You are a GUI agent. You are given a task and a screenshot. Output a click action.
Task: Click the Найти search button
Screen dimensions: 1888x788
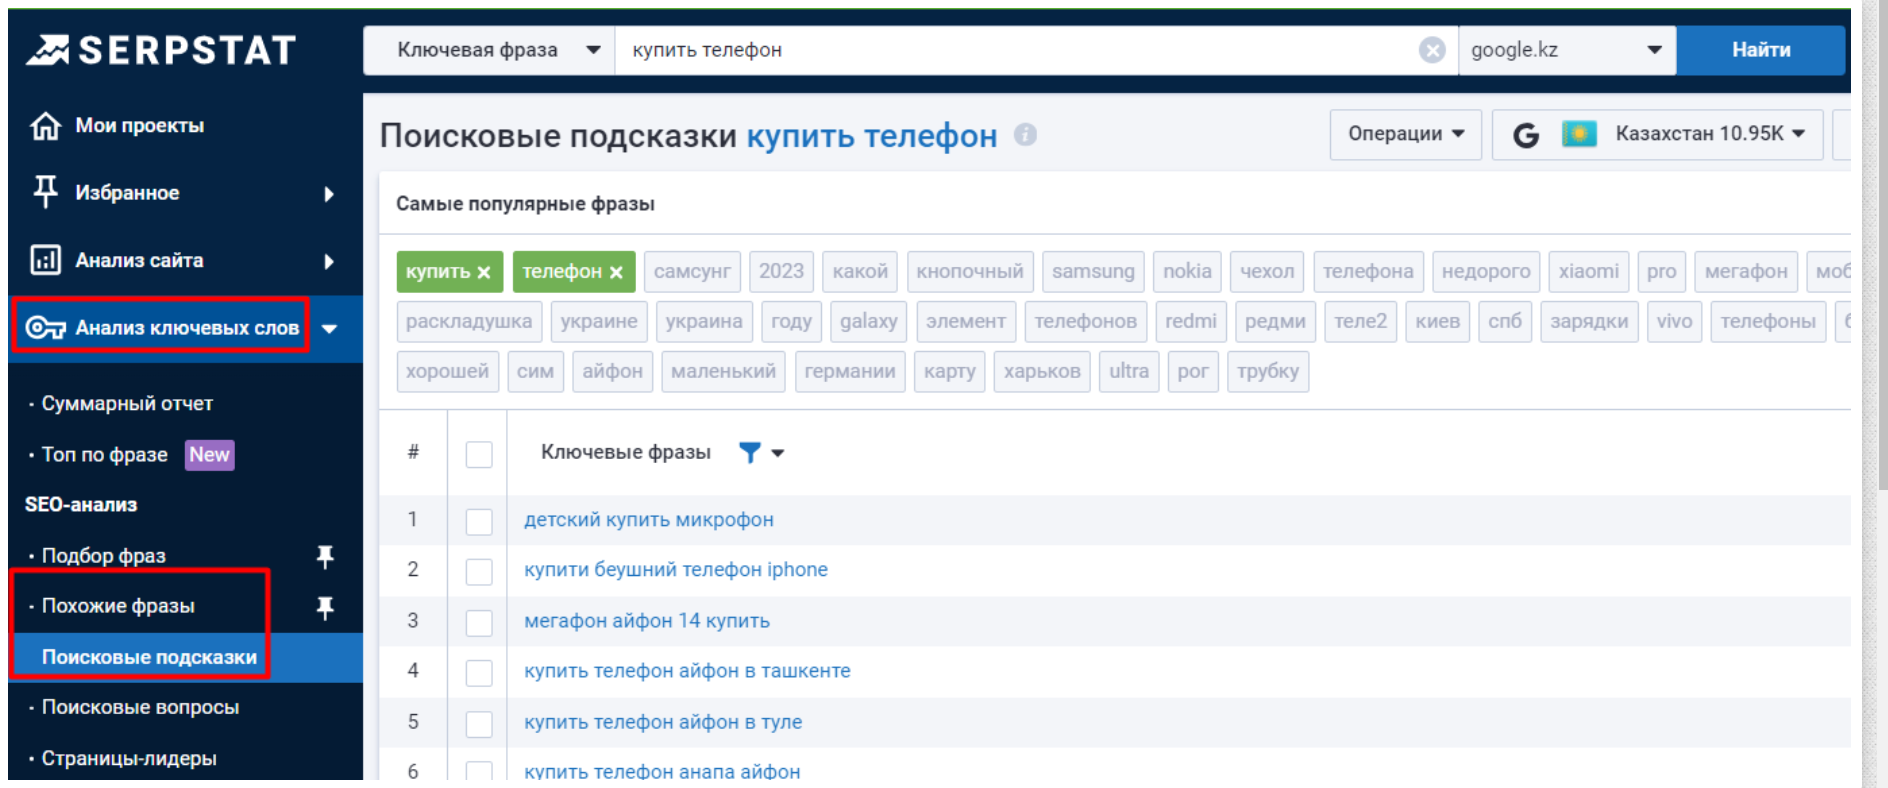[1761, 50]
